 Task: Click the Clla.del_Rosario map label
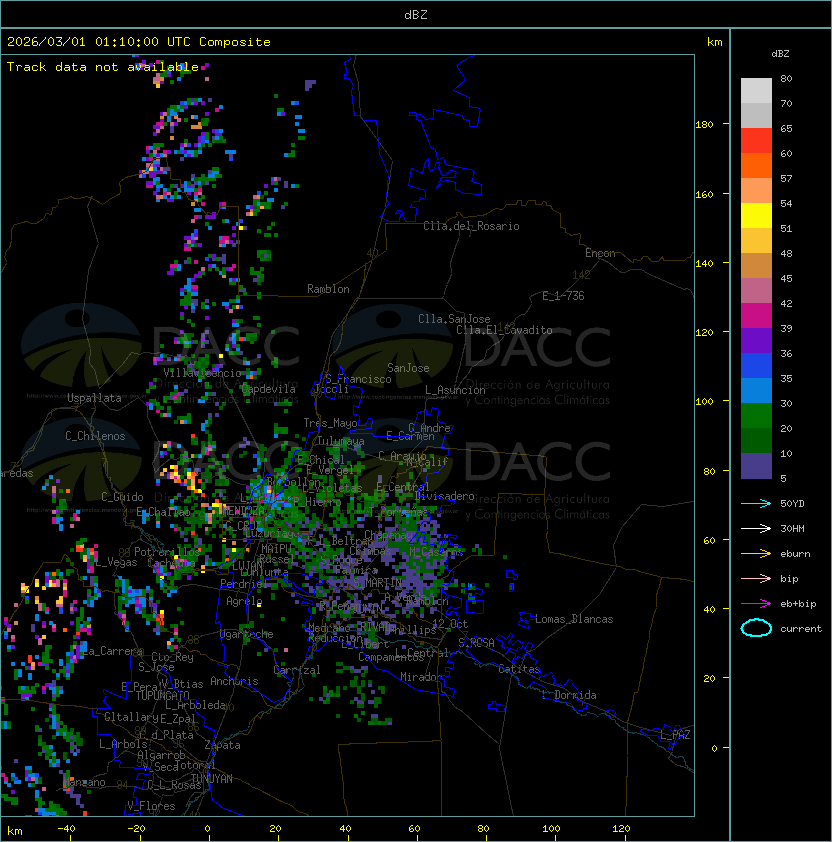click(x=471, y=226)
